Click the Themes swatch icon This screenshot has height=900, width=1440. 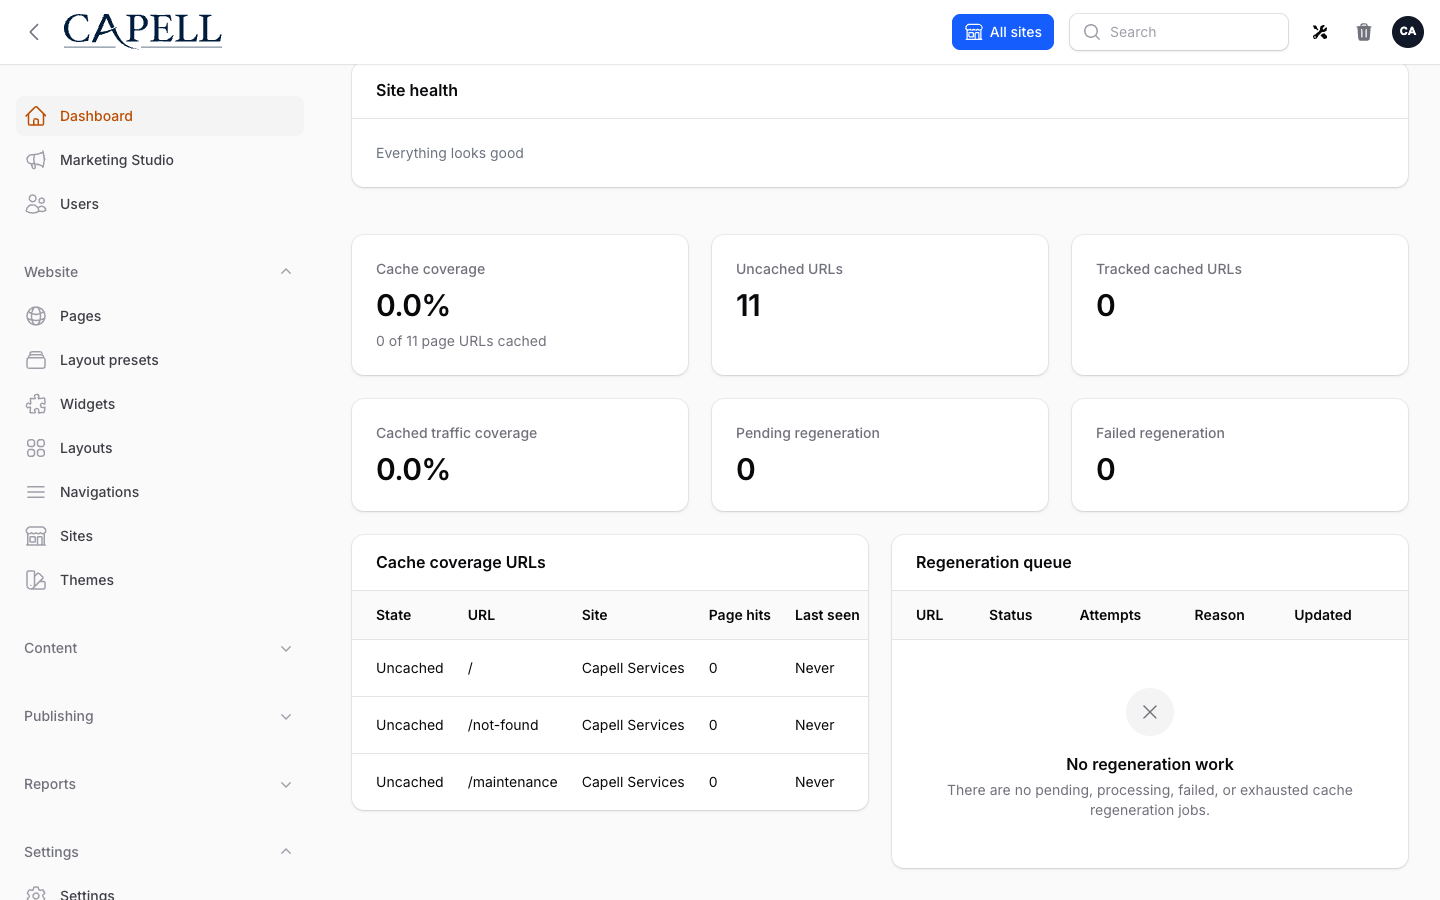36,580
